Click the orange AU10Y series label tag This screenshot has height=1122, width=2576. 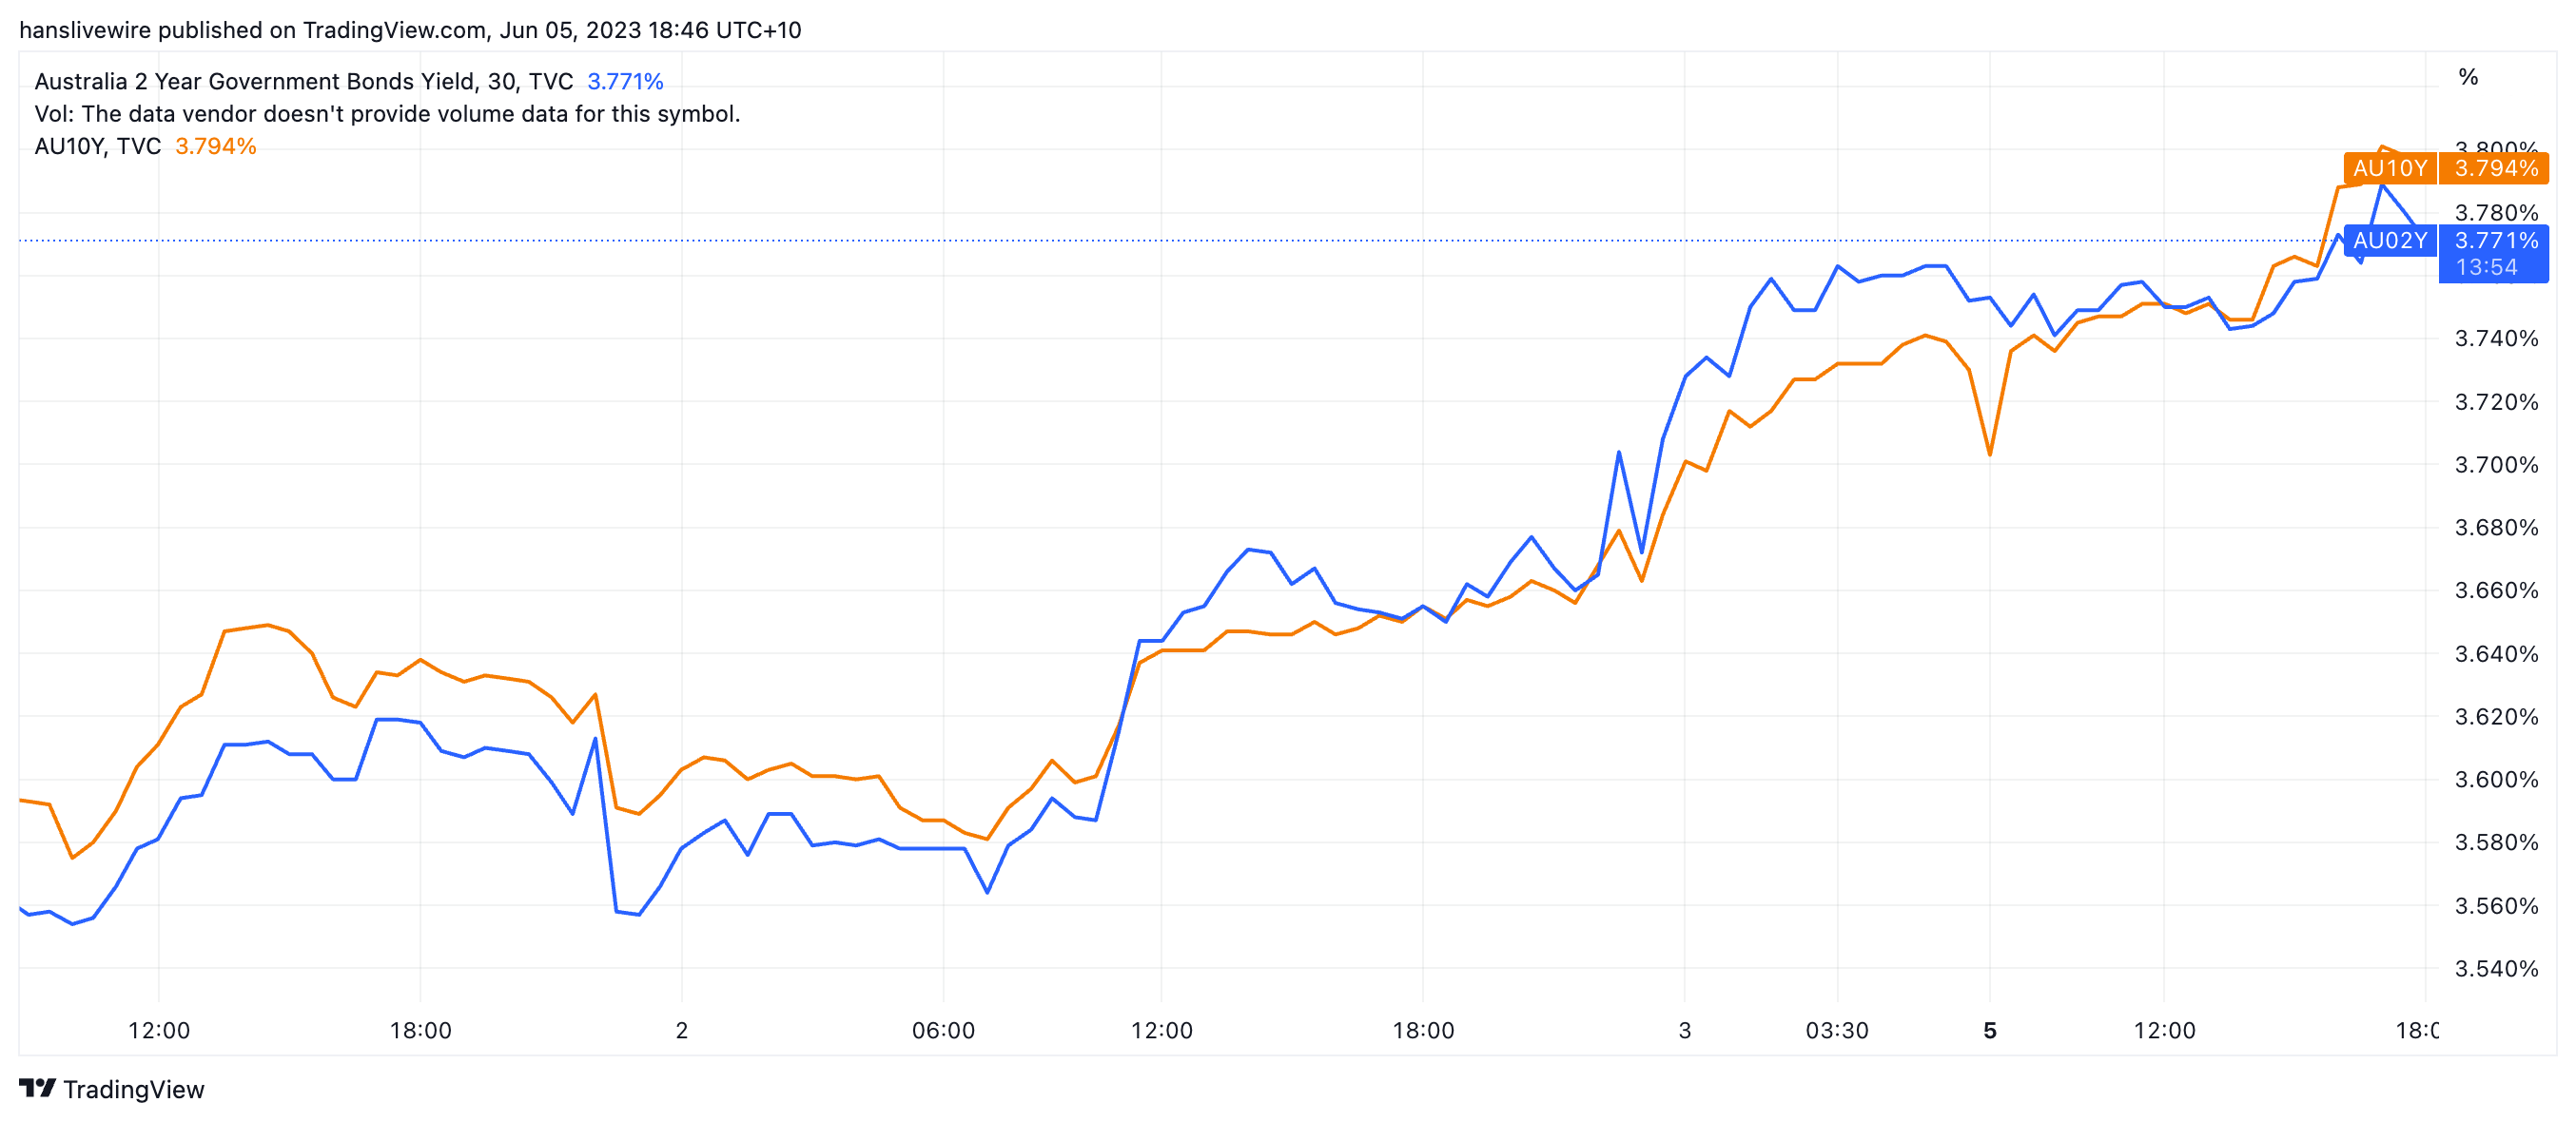click(x=2389, y=168)
